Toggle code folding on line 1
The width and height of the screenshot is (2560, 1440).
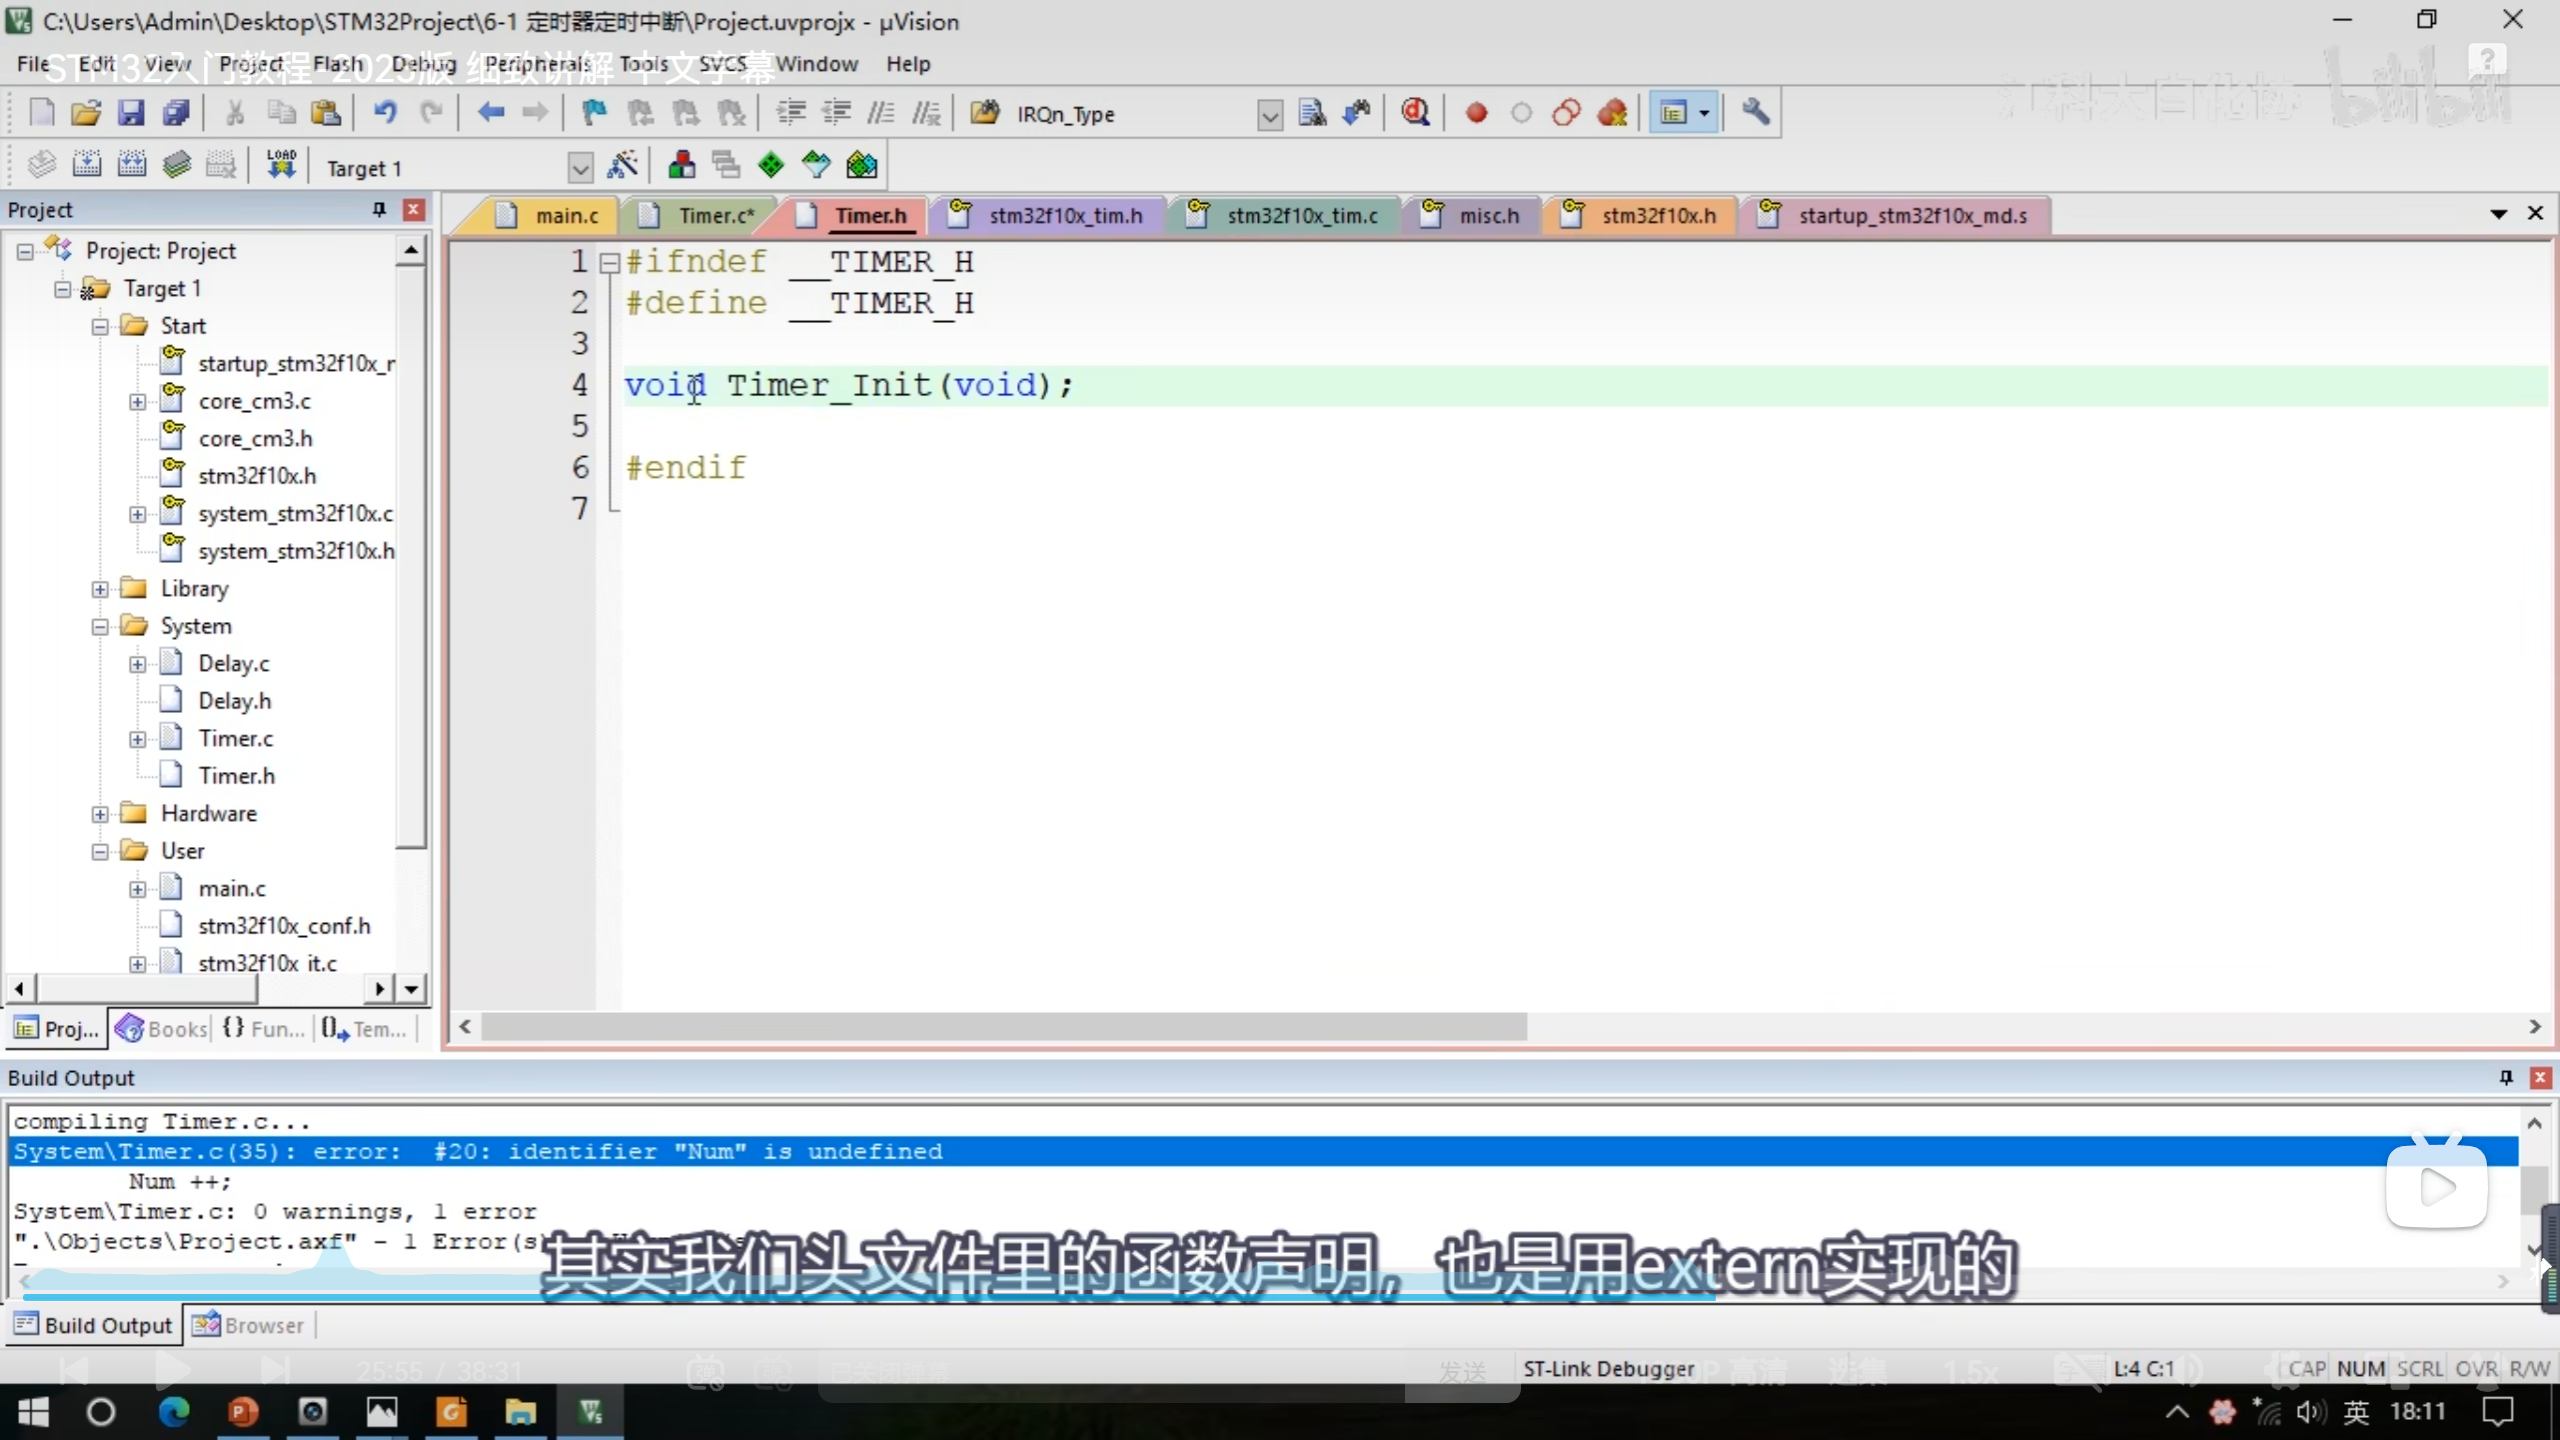click(609, 263)
